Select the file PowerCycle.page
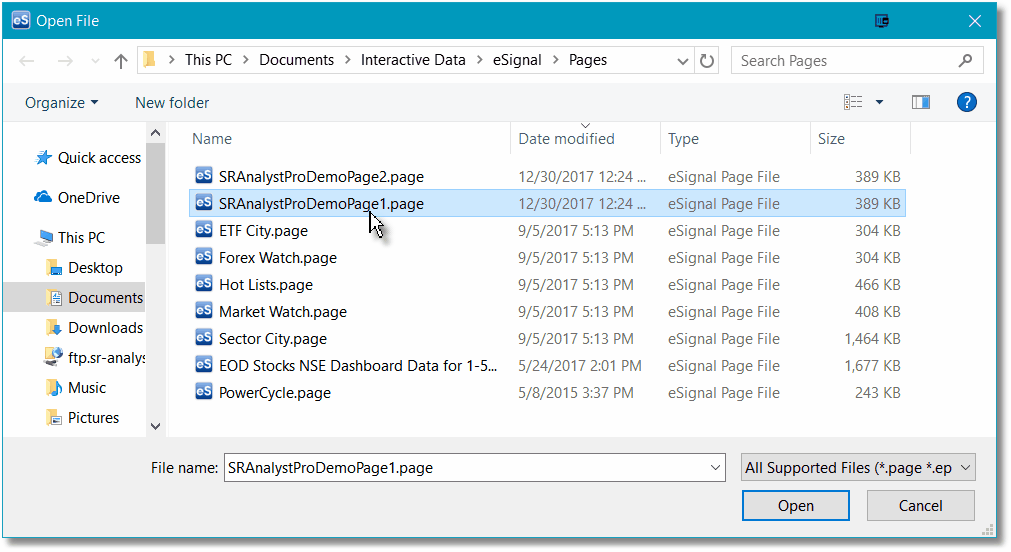The height and width of the screenshot is (552, 1011). (275, 393)
